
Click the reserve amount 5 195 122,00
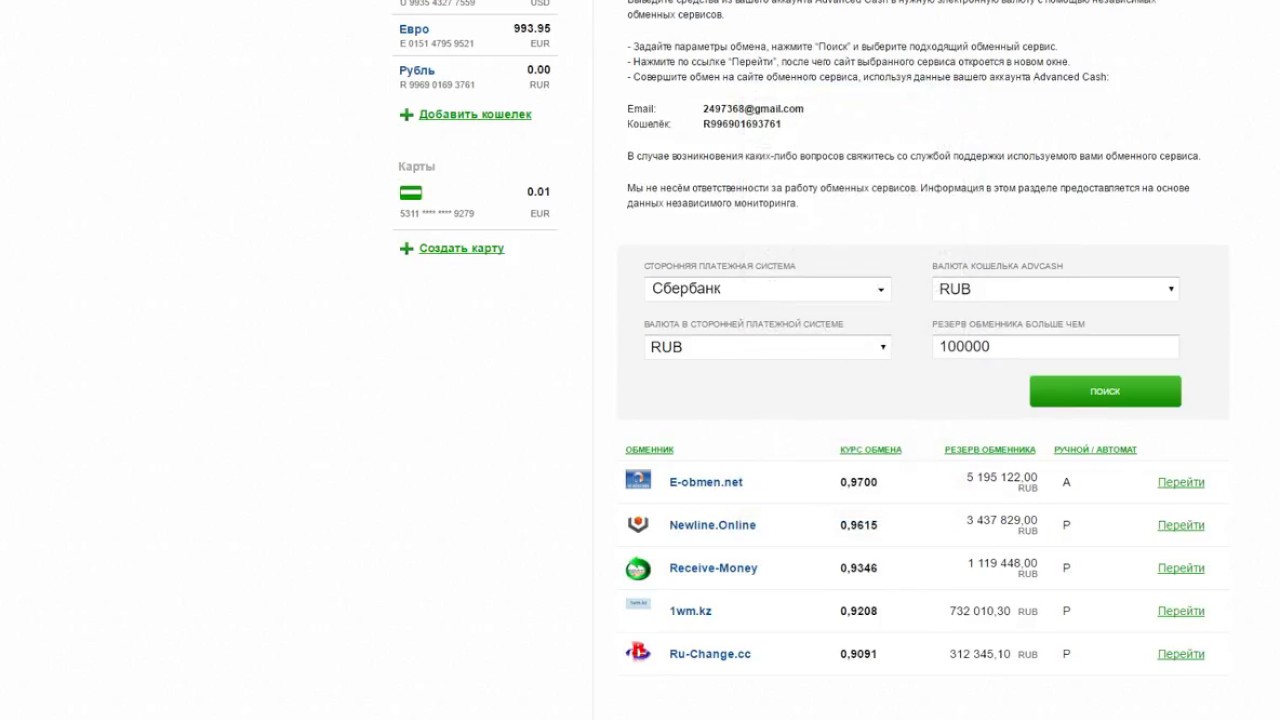[1002, 477]
